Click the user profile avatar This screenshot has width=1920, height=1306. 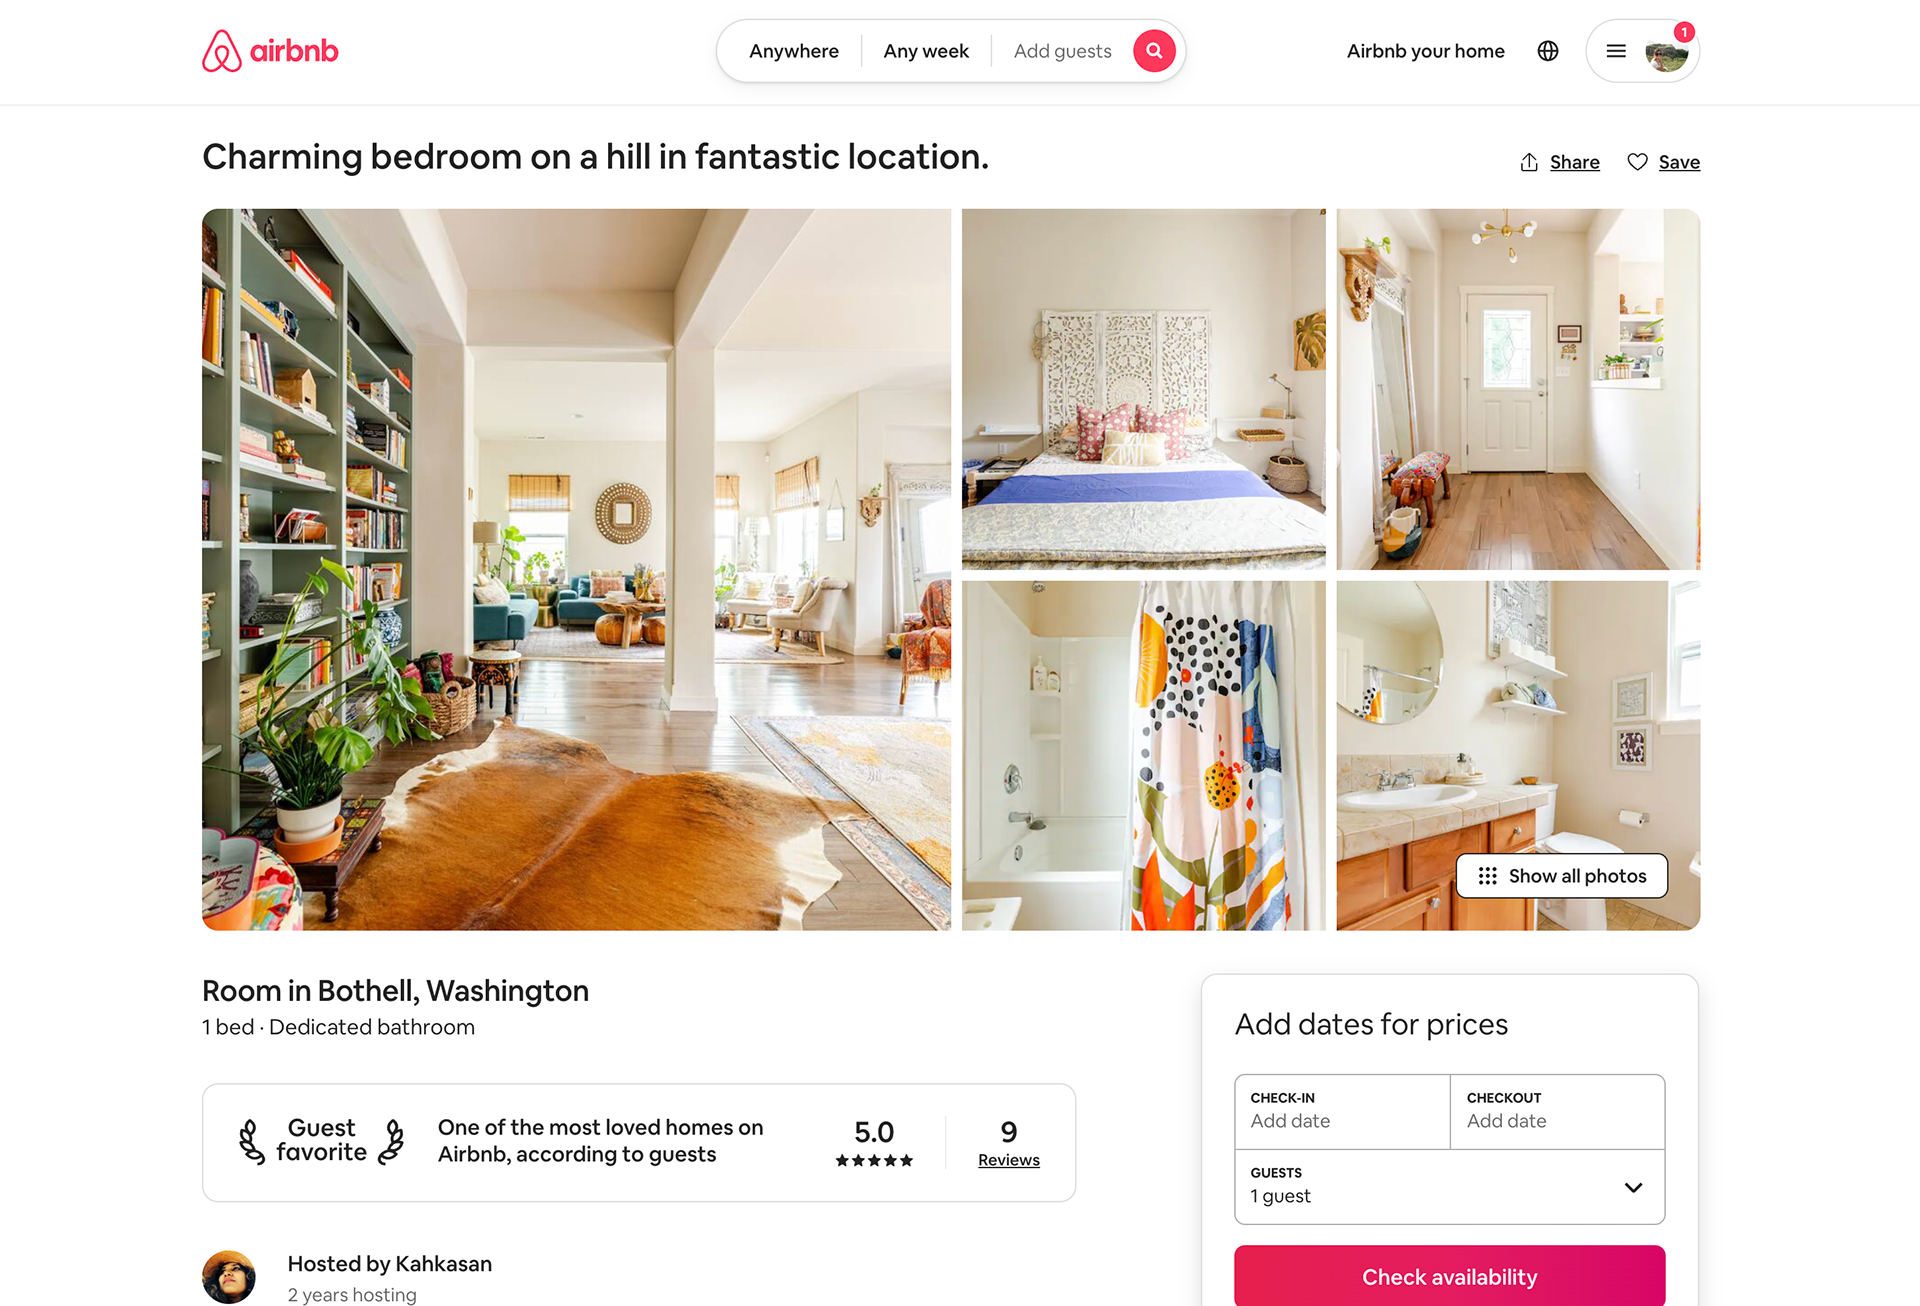click(1666, 52)
